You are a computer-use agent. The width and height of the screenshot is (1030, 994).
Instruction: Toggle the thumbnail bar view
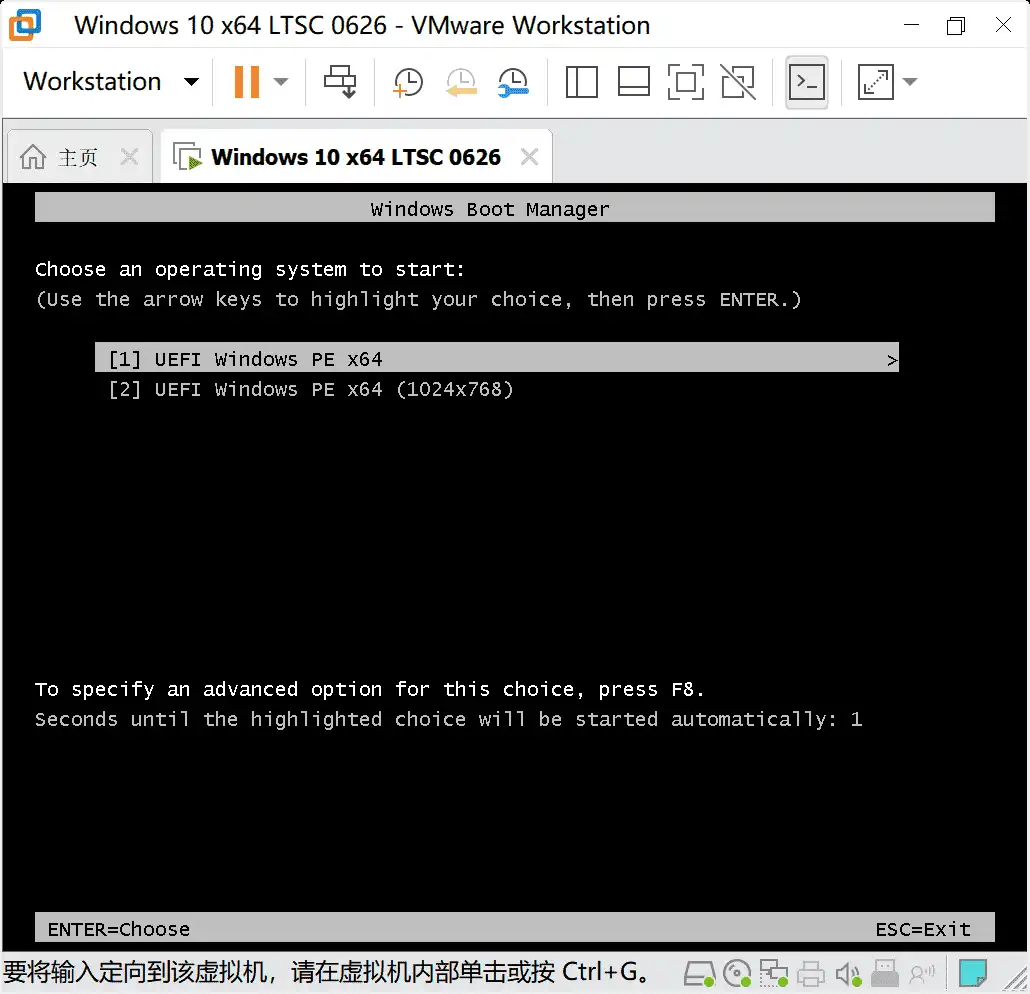633,82
